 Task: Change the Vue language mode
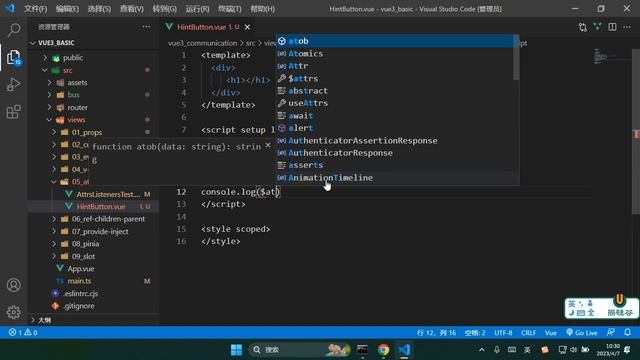click(x=551, y=333)
